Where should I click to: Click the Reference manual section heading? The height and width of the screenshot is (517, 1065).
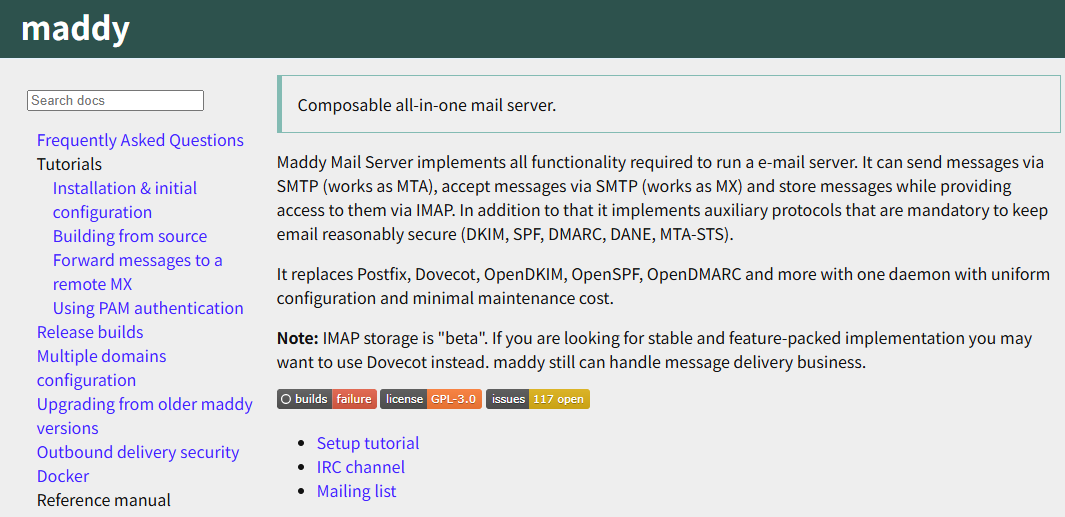click(x=104, y=500)
